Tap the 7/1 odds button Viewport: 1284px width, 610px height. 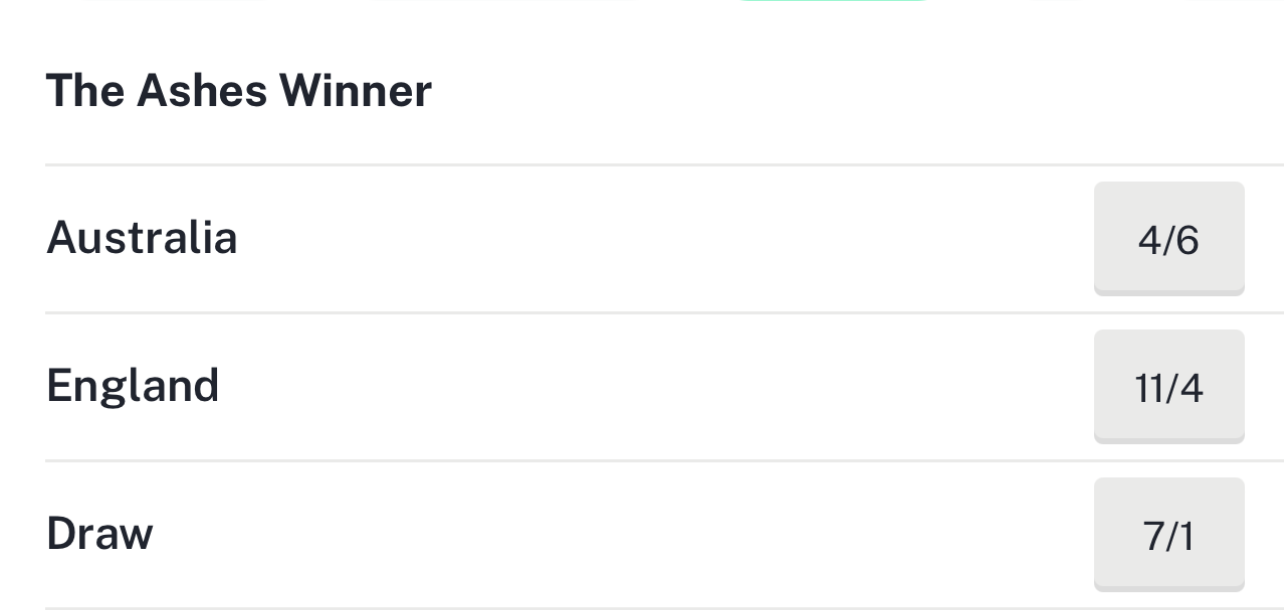click(1168, 535)
